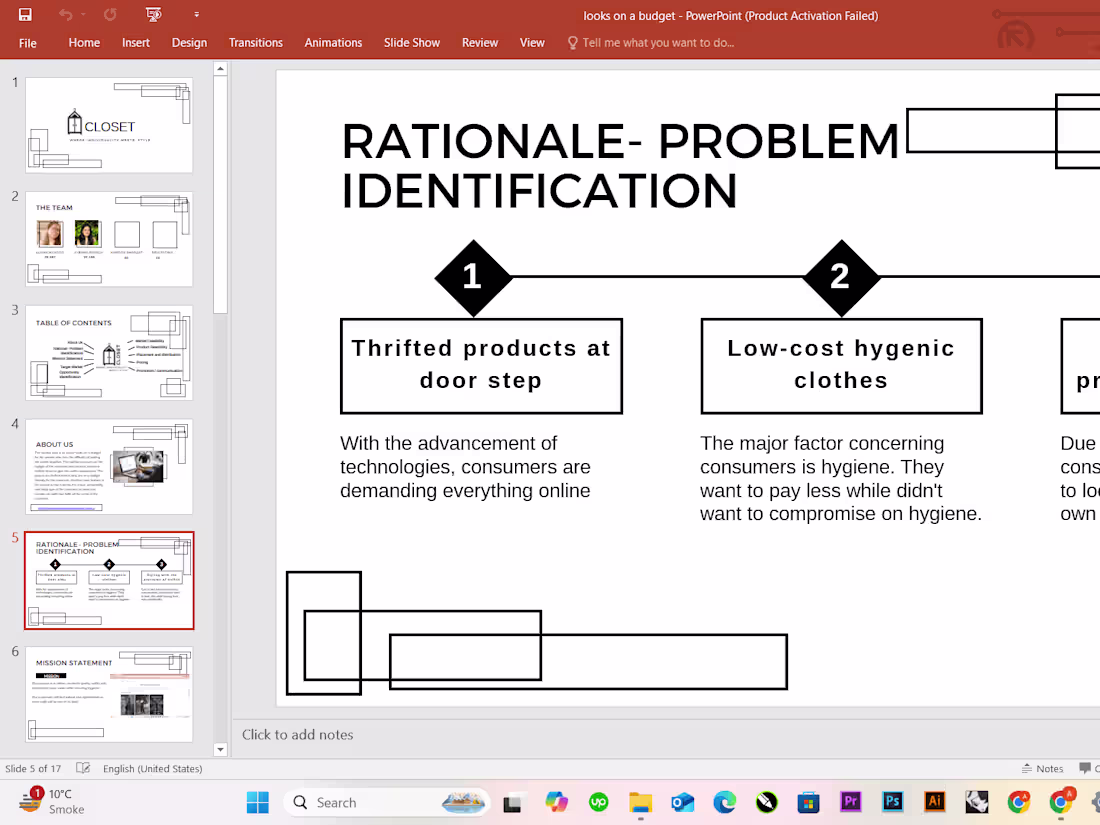Open spell check from the status bar
Viewport: 1100px width, 825px height.
[83, 768]
